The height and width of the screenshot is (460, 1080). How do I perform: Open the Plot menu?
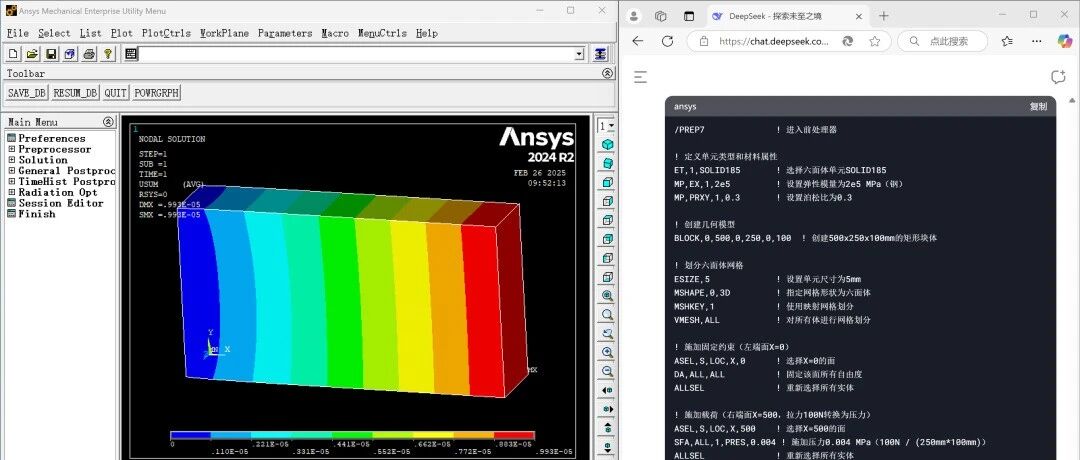122,33
